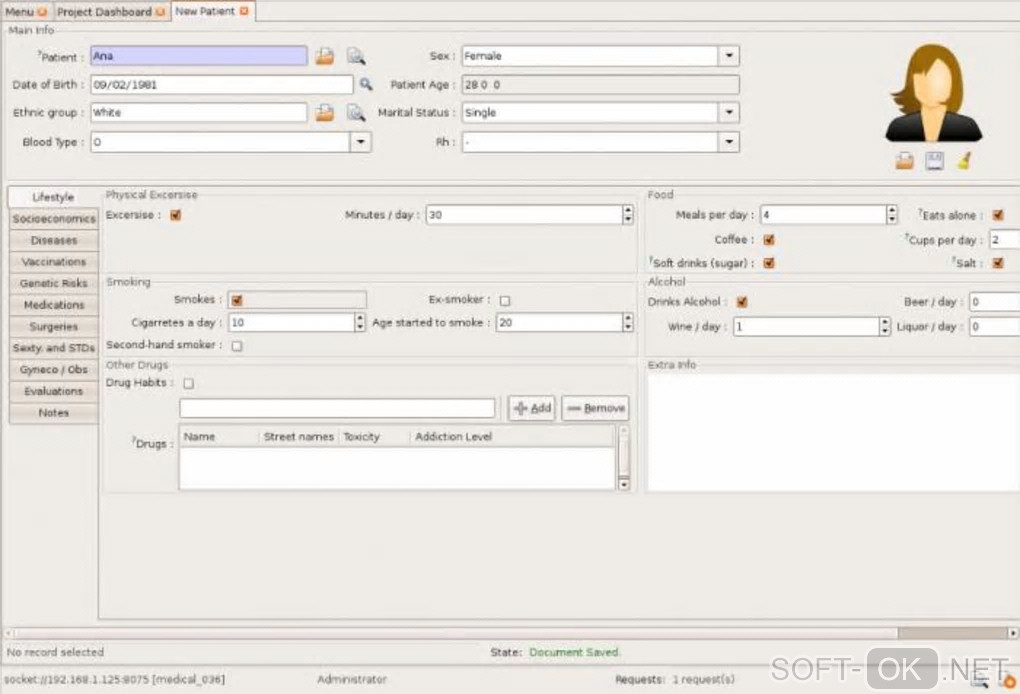Viewport: 1020px width, 694px height.
Task: Open the Marital Status dropdown
Action: (x=729, y=113)
